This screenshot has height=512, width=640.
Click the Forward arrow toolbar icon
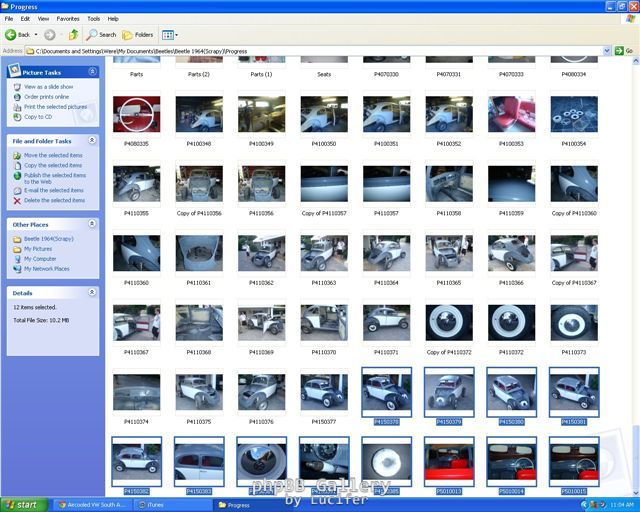[49, 34]
